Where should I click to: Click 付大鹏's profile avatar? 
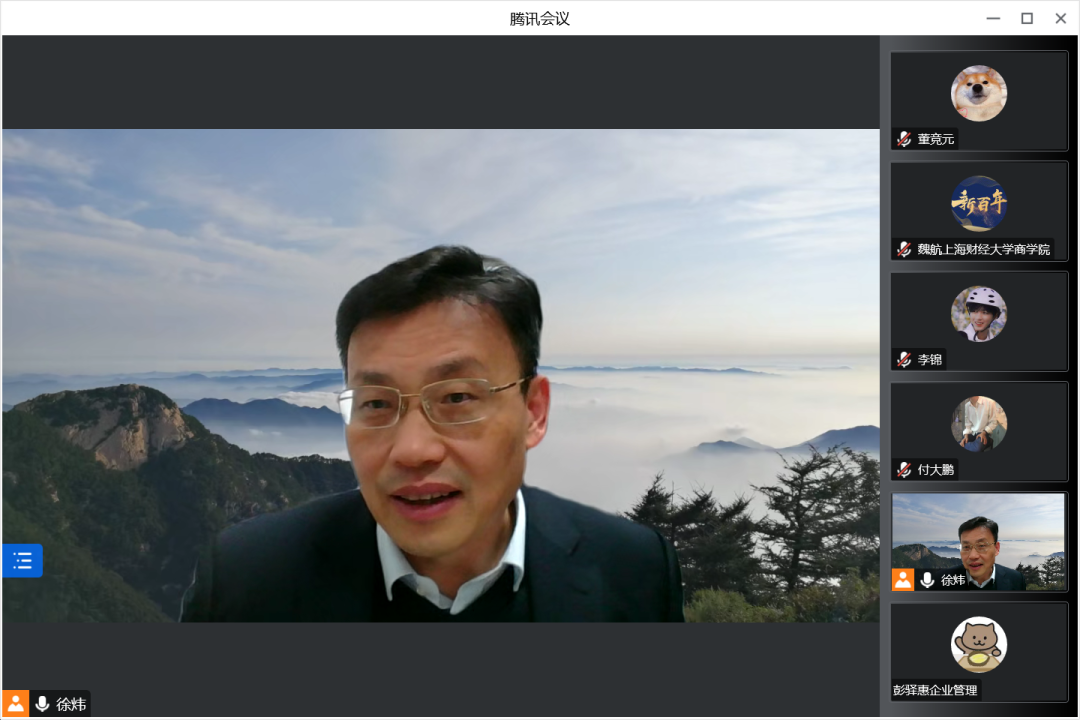(979, 424)
